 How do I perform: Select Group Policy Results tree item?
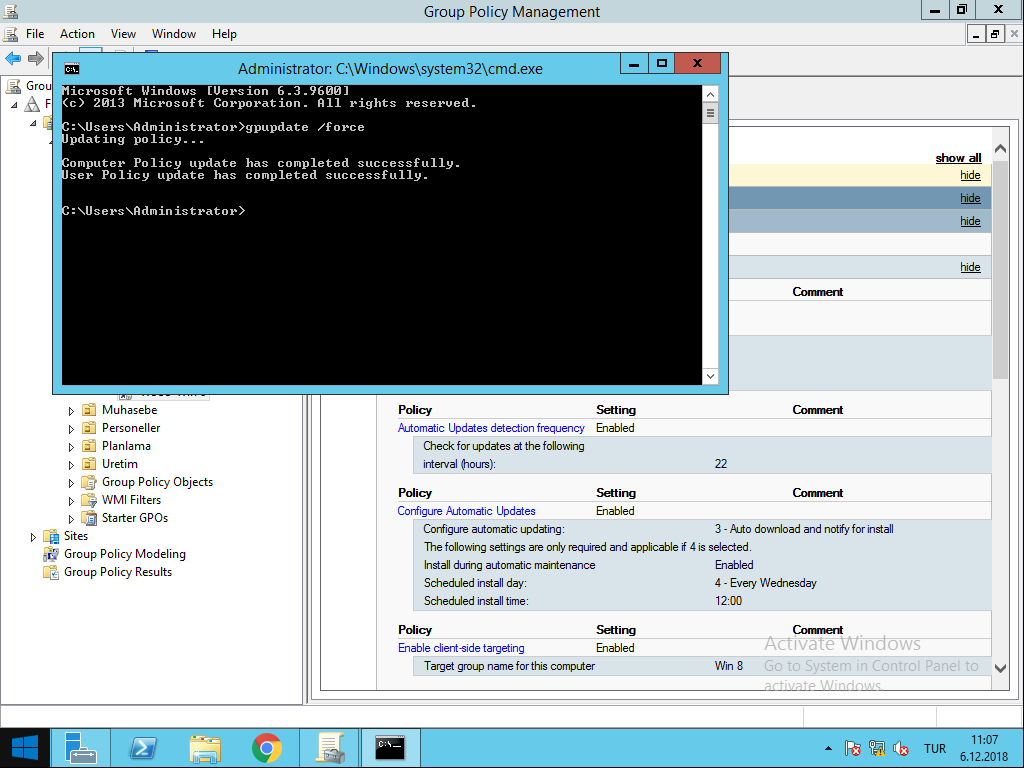click(118, 572)
